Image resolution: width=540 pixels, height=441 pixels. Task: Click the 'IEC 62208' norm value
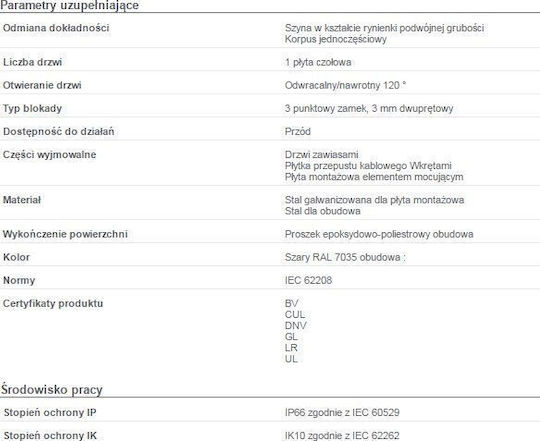pos(308,280)
